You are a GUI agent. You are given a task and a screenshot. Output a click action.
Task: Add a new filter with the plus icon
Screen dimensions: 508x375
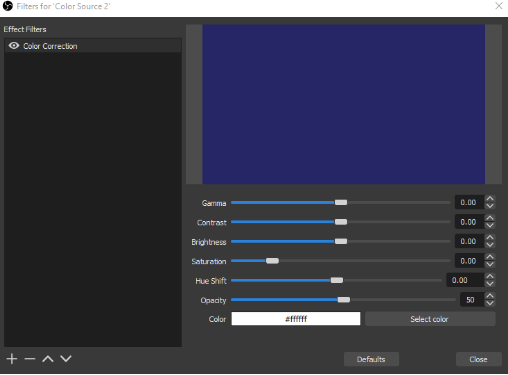(12, 359)
